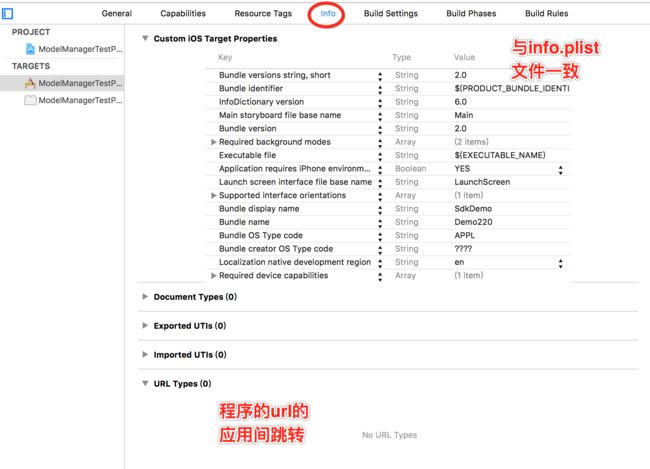Expand the Document Types section
This screenshot has height=469, width=650.
tap(145, 296)
